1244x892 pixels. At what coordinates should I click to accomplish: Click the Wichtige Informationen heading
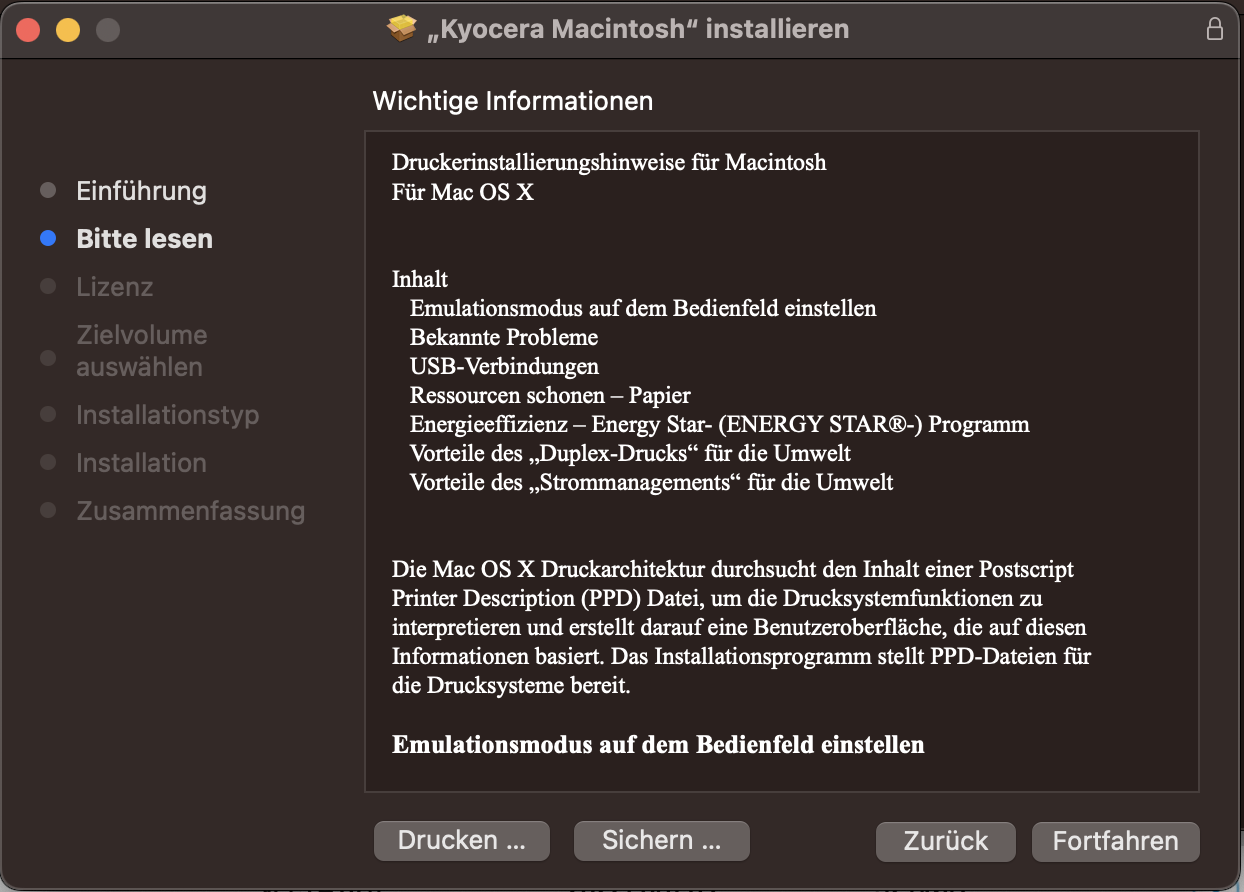(512, 101)
